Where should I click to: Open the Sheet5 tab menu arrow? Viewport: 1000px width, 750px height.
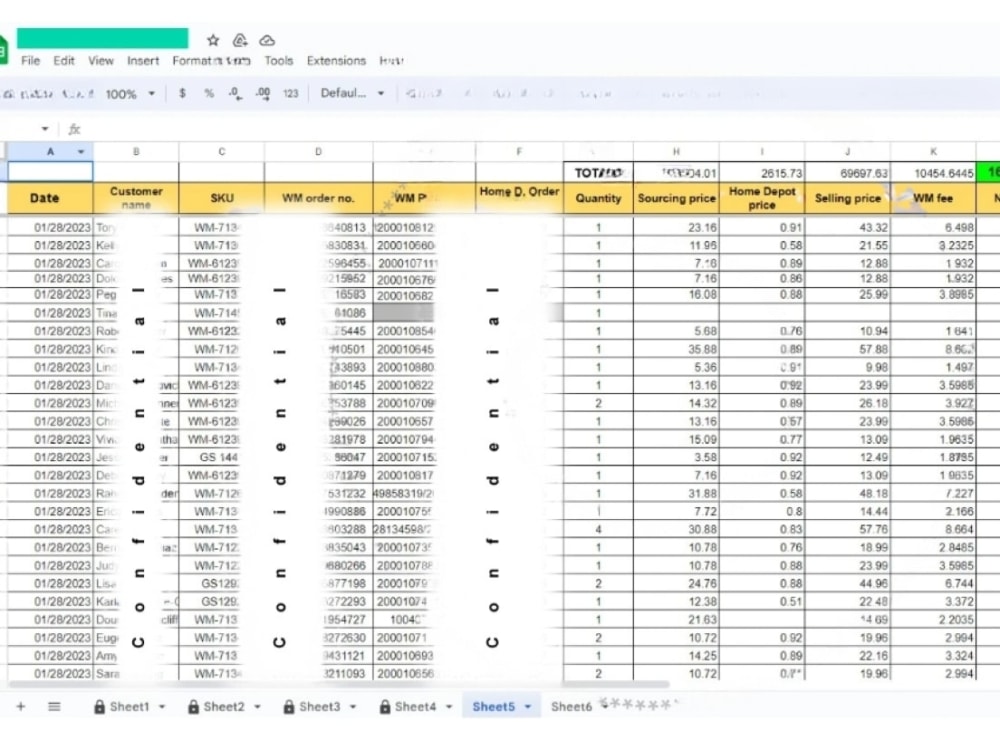coord(527,707)
